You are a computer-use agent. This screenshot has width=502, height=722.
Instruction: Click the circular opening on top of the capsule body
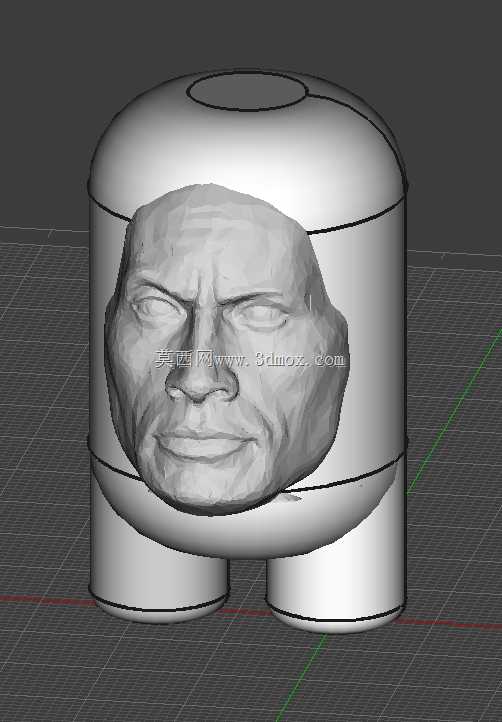(247, 91)
